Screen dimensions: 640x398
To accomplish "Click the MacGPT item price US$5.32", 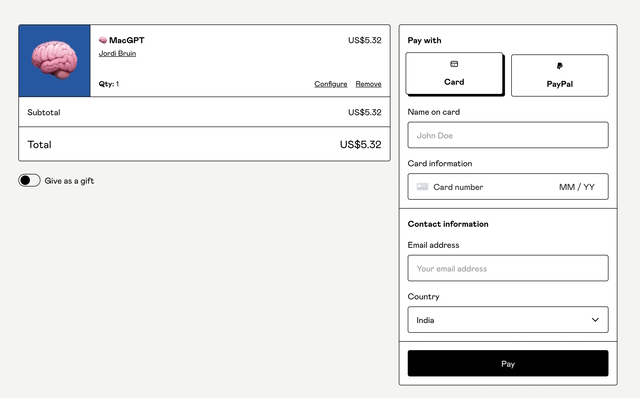I will point(364,40).
